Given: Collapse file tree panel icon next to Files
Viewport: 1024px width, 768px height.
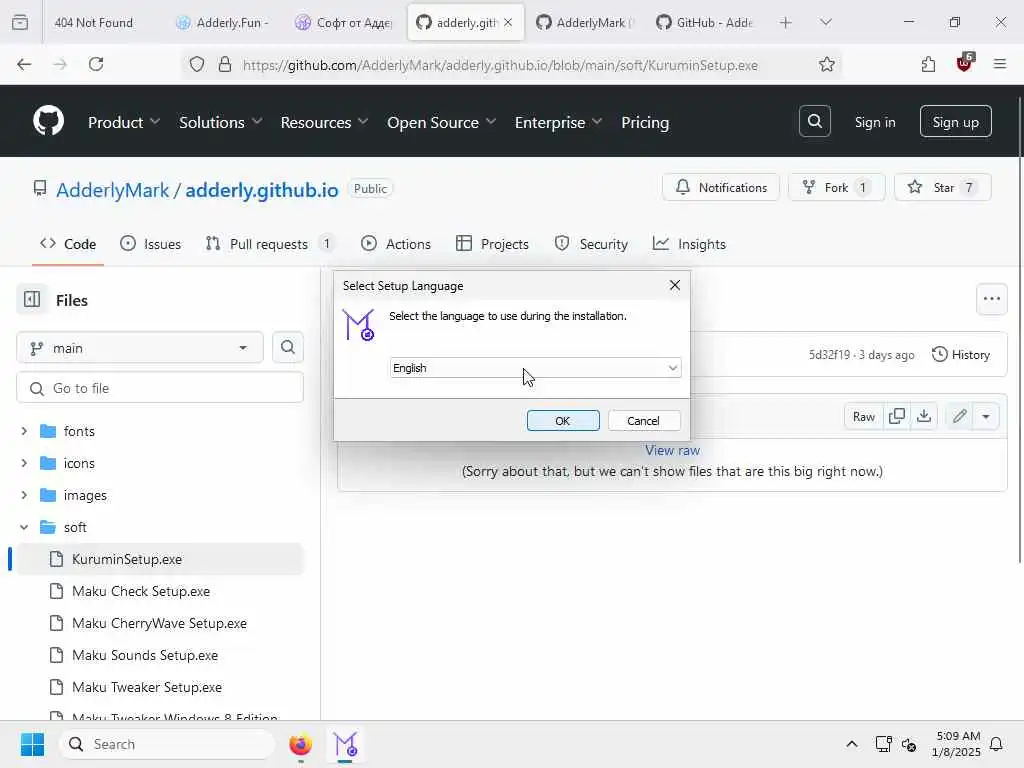Looking at the screenshot, I should 32,300.
